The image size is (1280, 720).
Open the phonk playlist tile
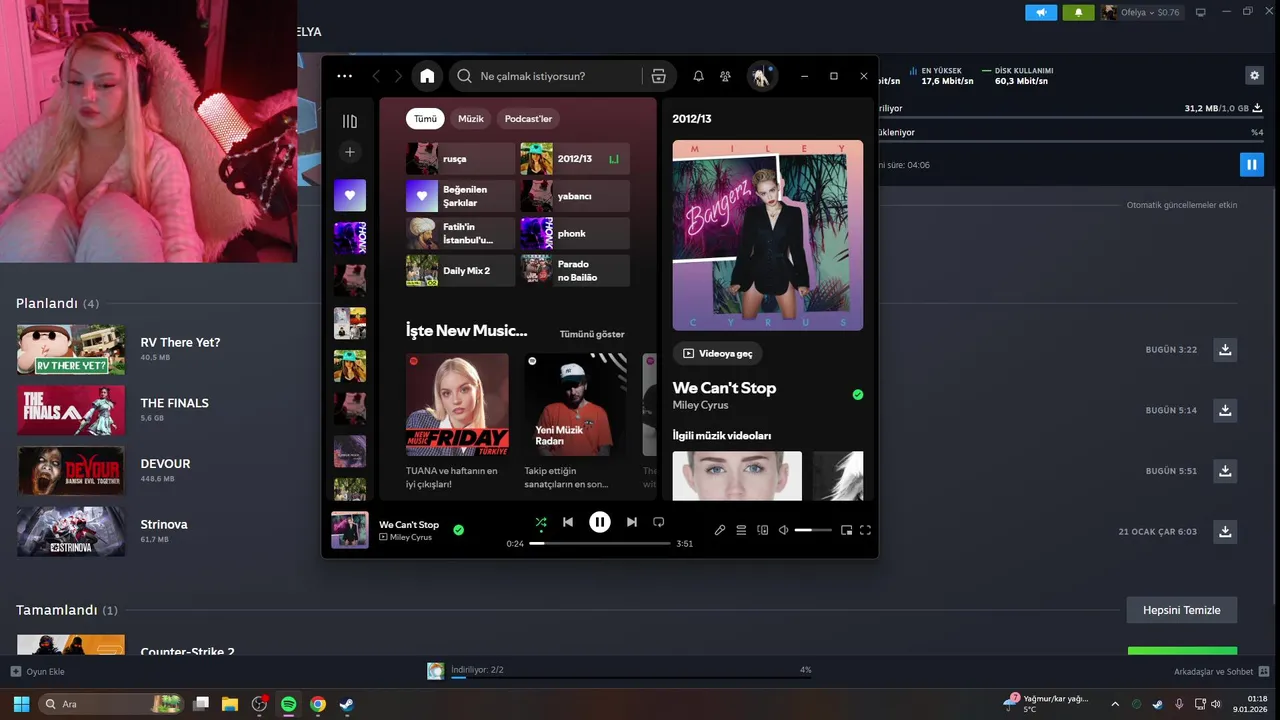pos(575,233)
